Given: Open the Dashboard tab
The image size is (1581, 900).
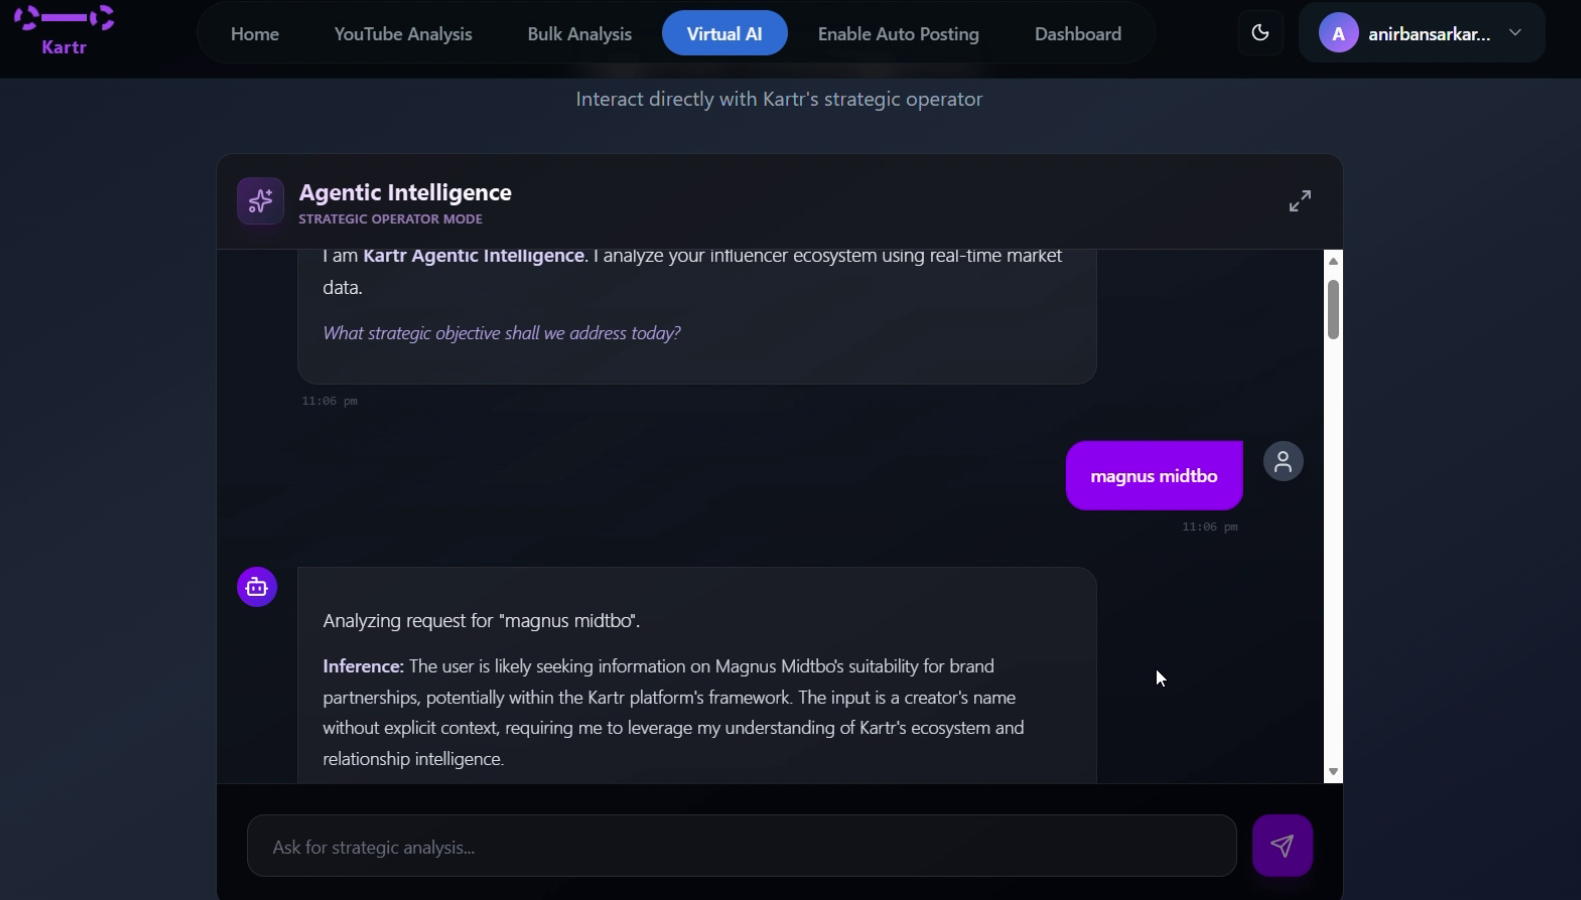Looking at the screenshot, I should point(1078,34).
